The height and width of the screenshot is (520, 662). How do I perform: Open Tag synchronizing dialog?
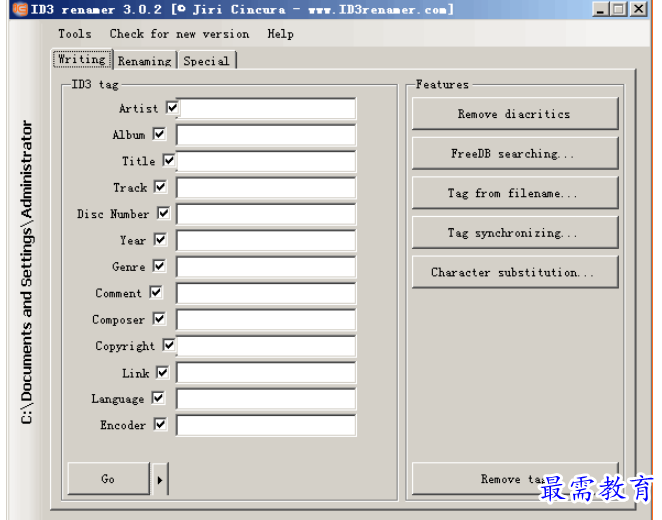tap(515, 233)
